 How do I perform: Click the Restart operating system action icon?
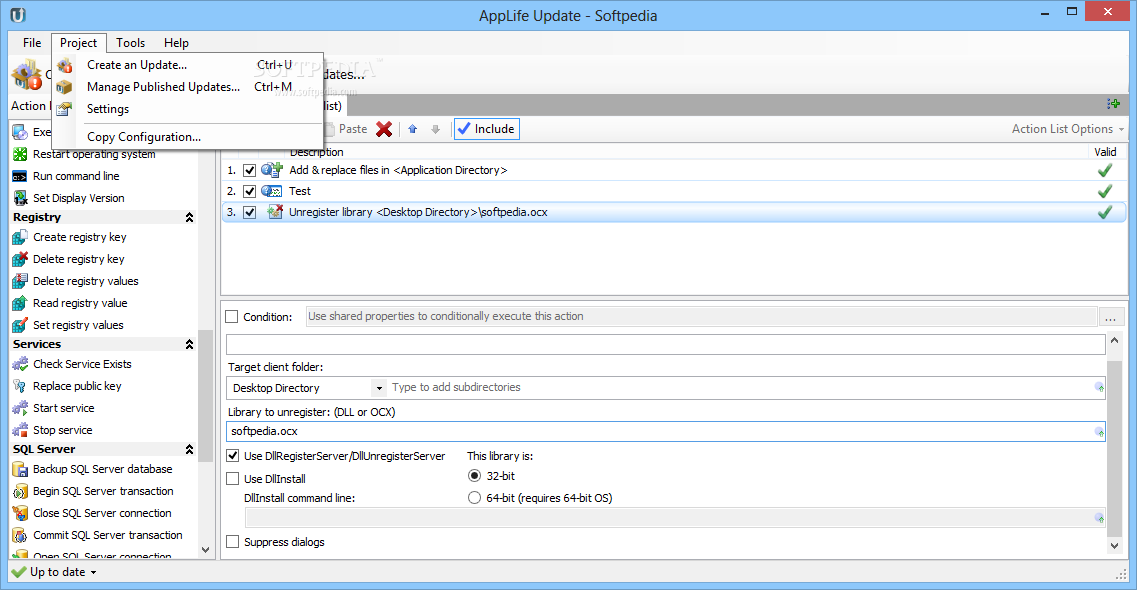[x=20, y=154]
